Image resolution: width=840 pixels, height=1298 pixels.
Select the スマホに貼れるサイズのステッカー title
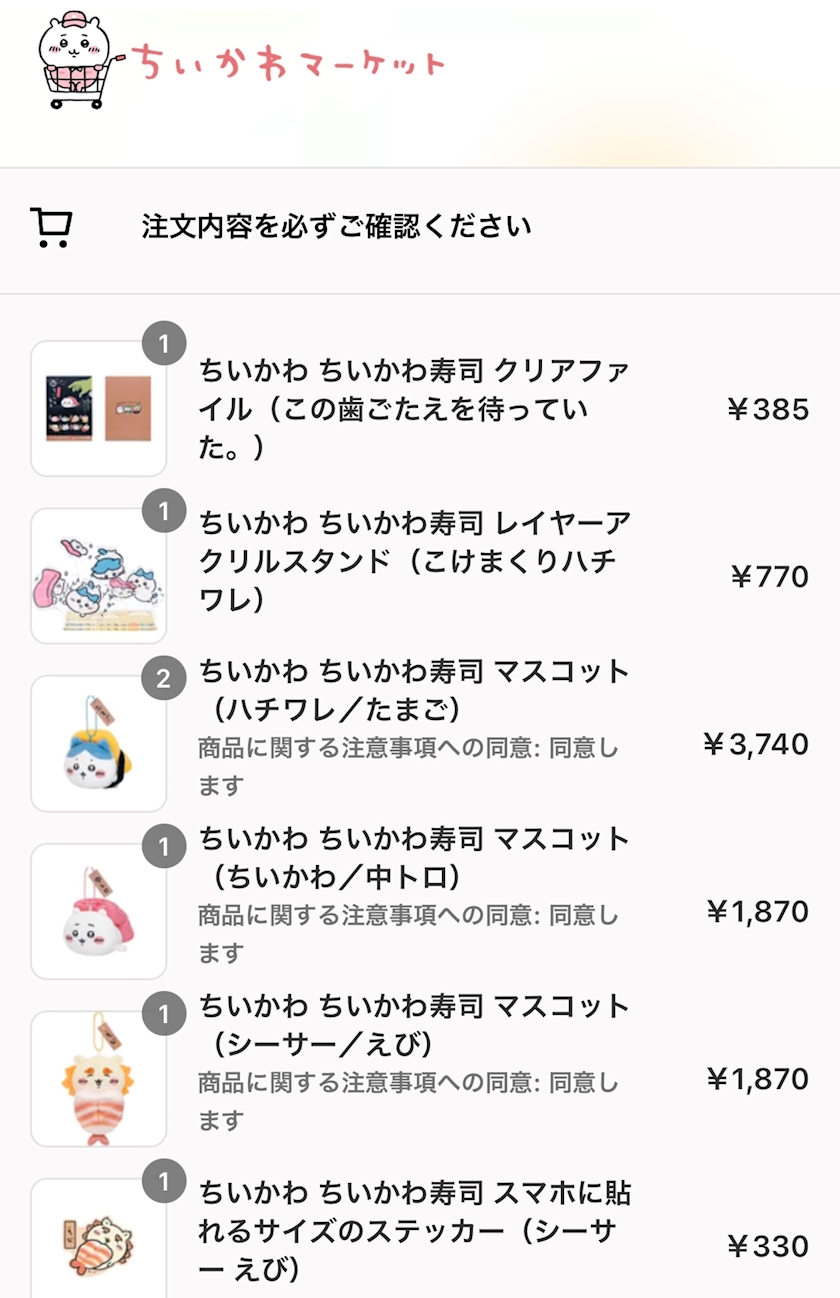coord(413,1231)
